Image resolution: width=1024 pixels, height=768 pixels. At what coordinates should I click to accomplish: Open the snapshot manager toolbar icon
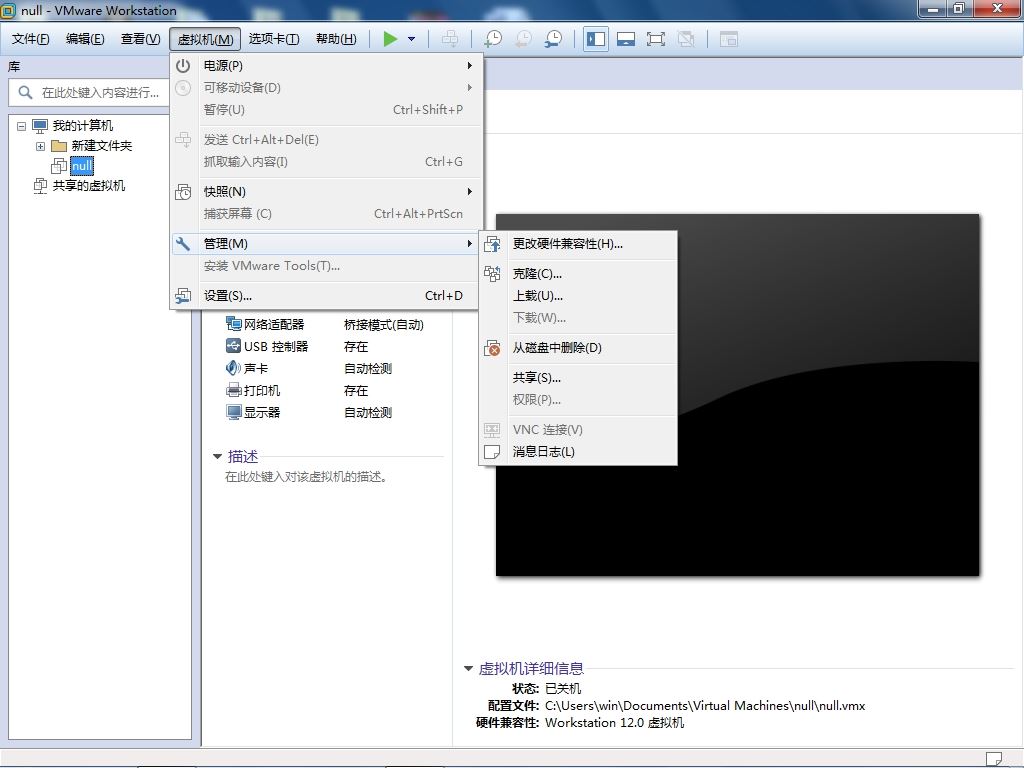coord(553,39)
